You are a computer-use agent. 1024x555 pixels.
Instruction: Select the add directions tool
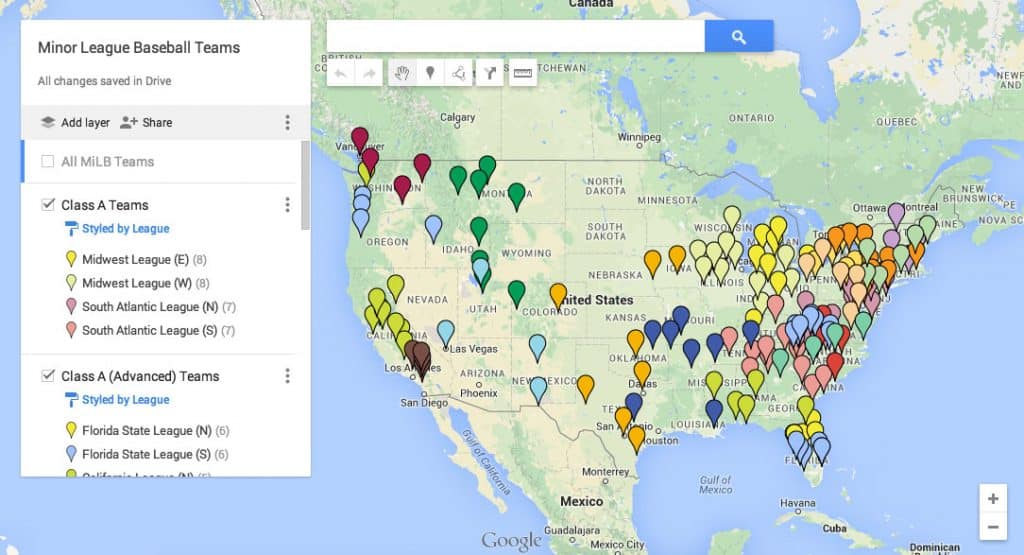click(x=490, y=73)
